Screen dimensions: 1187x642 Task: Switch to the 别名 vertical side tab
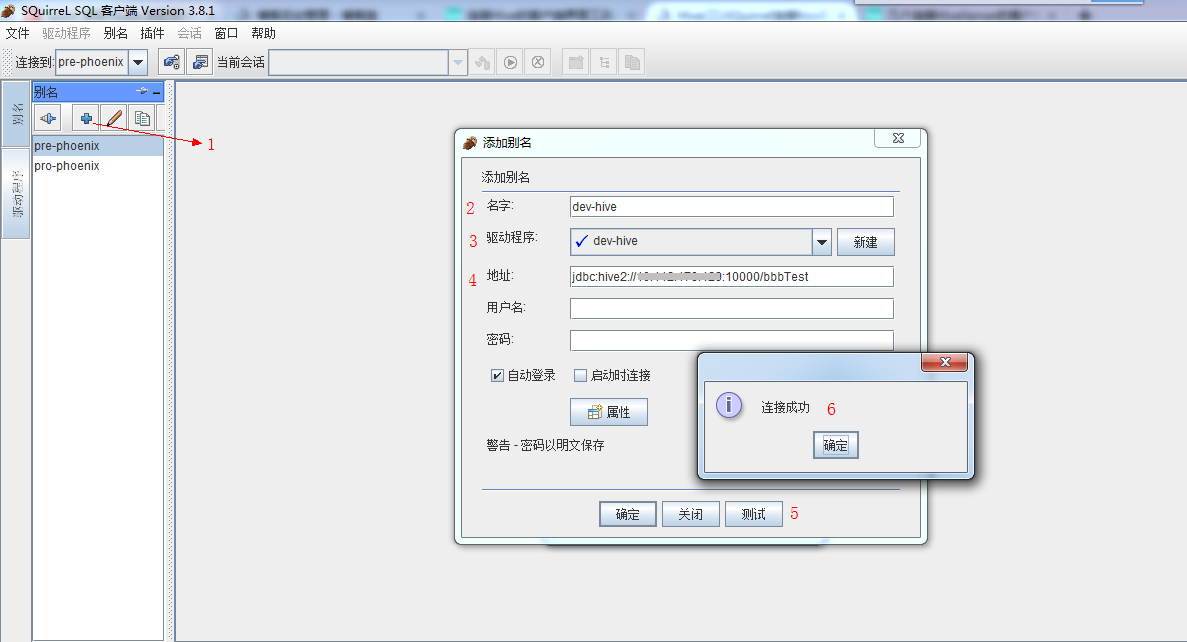point(16,114)
